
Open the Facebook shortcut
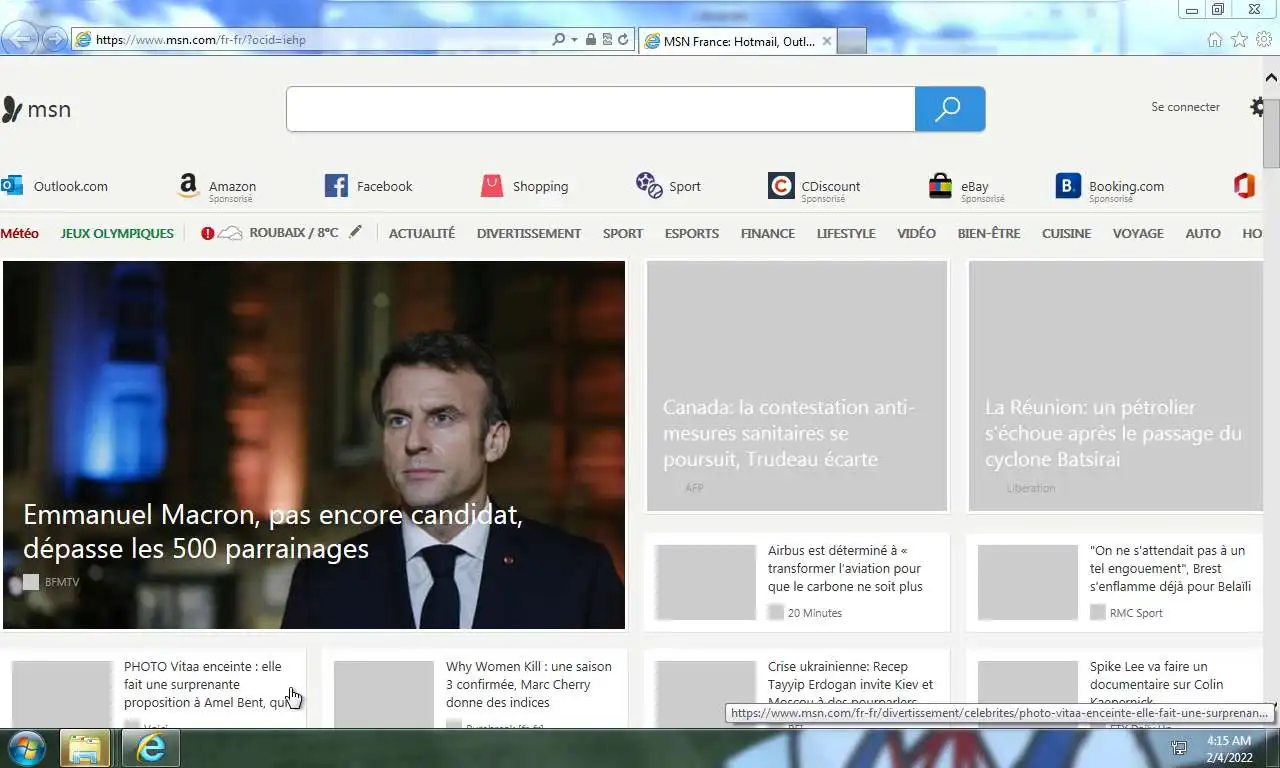coord(368,186)
